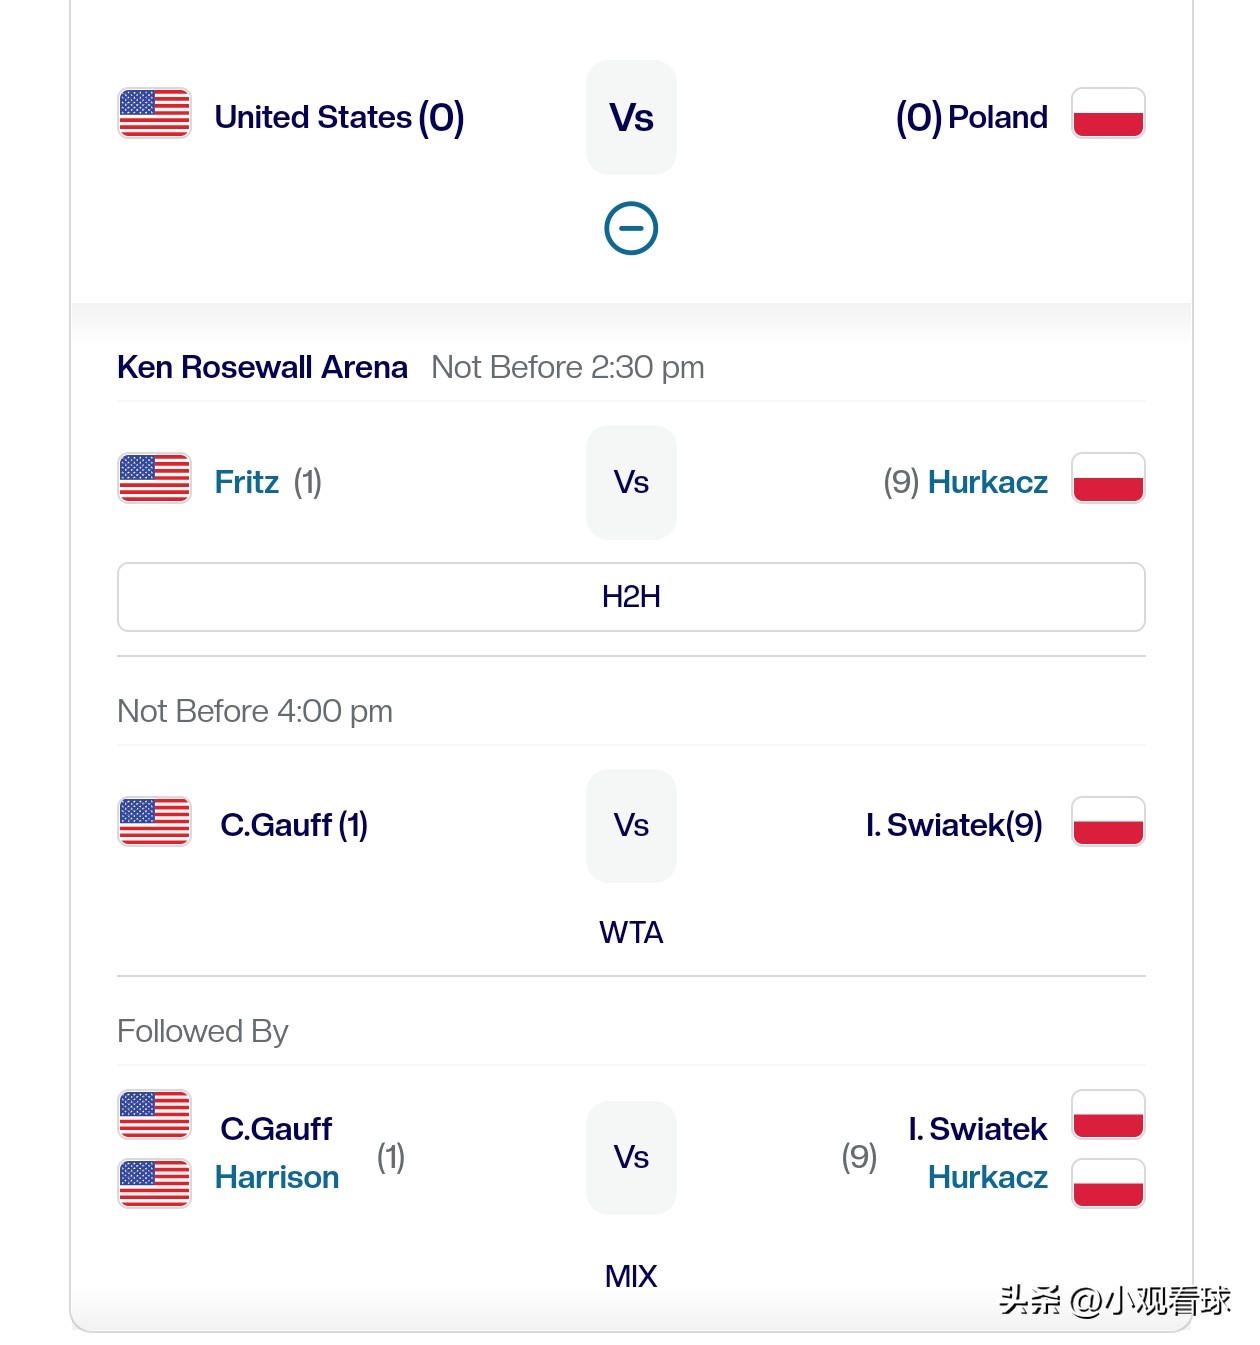Click the US flag beside Harrison
Image resolution: width=1260 pixels, height=1345 pixels.
154,1184
